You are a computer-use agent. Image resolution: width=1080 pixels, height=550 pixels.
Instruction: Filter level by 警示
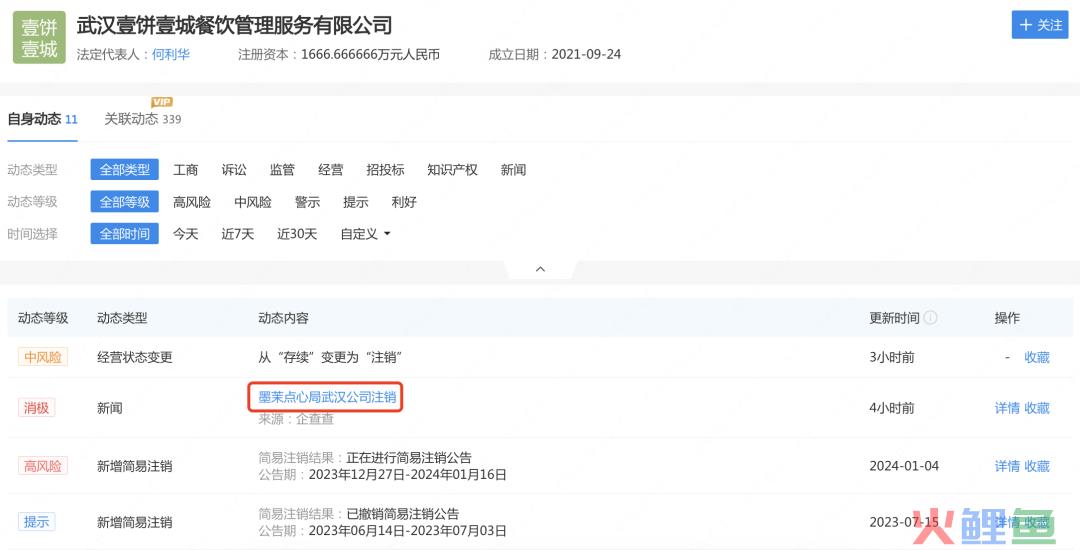307,202
